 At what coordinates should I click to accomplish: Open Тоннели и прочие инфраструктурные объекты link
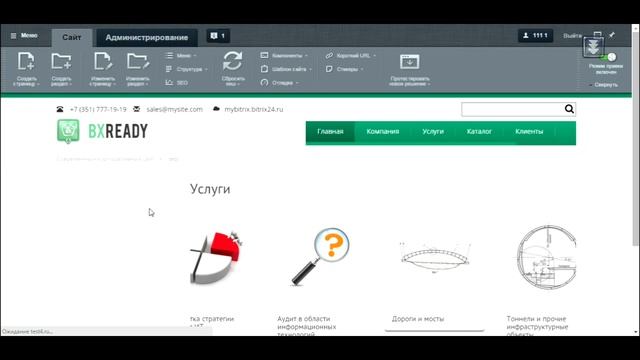pyautogui.click(x=537, y=326)
